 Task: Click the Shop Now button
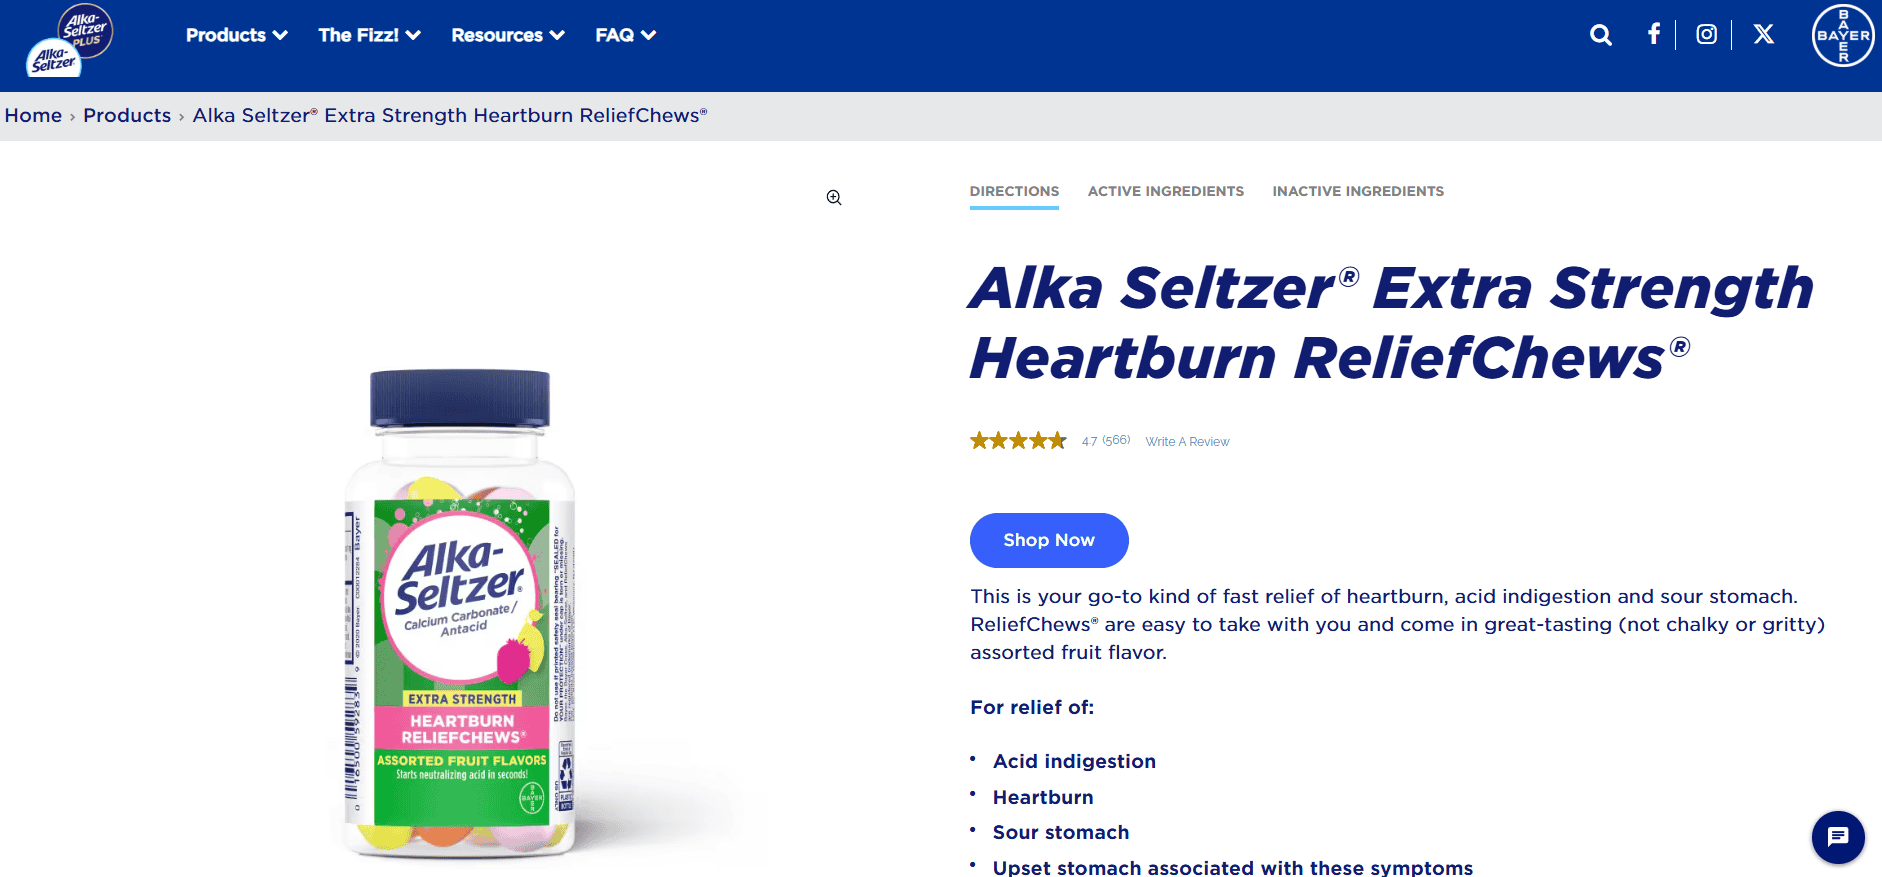click(x=1049, y=540)
